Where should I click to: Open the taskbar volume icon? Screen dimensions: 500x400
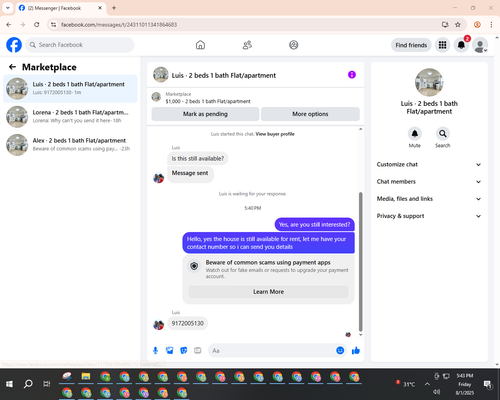[x=436, y=392]
